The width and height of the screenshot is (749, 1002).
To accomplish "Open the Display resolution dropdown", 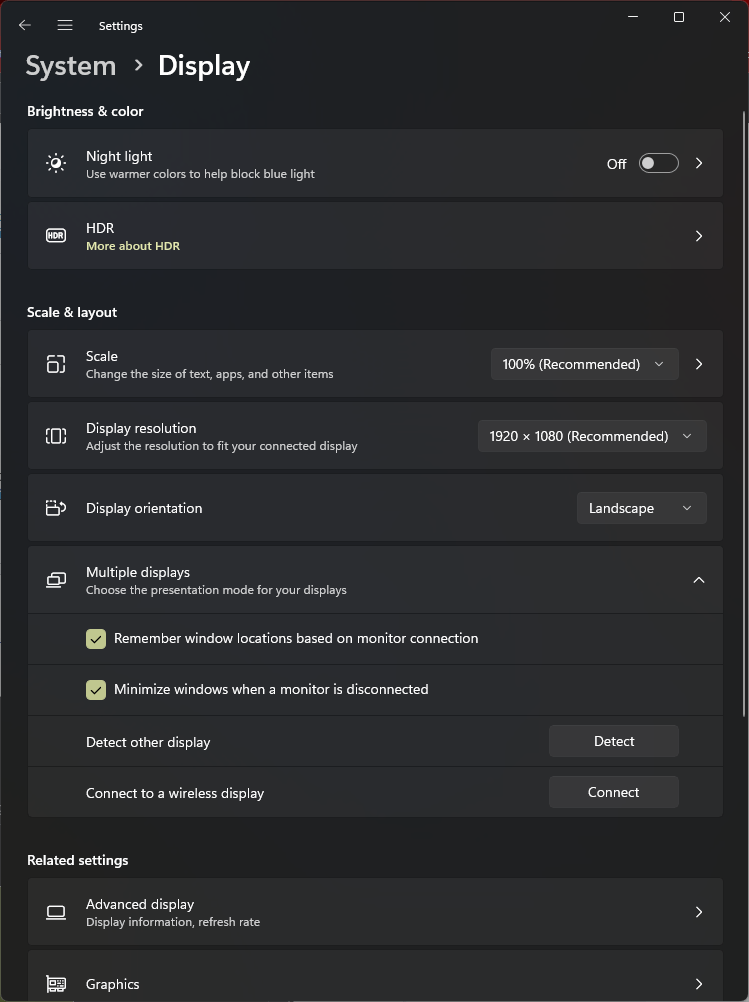I will tap(591, 435).
